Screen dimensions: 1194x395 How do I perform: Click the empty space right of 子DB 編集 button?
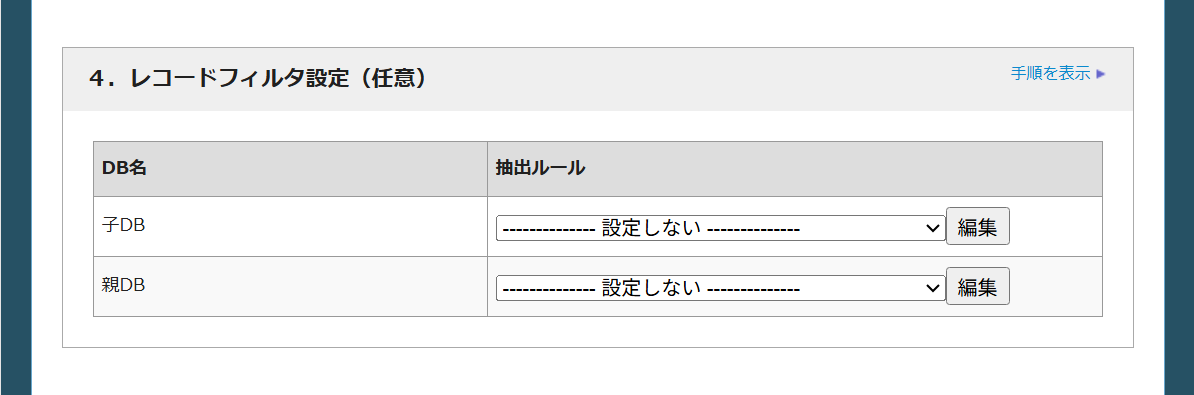pyautogui.click(x=1055, y=227)
